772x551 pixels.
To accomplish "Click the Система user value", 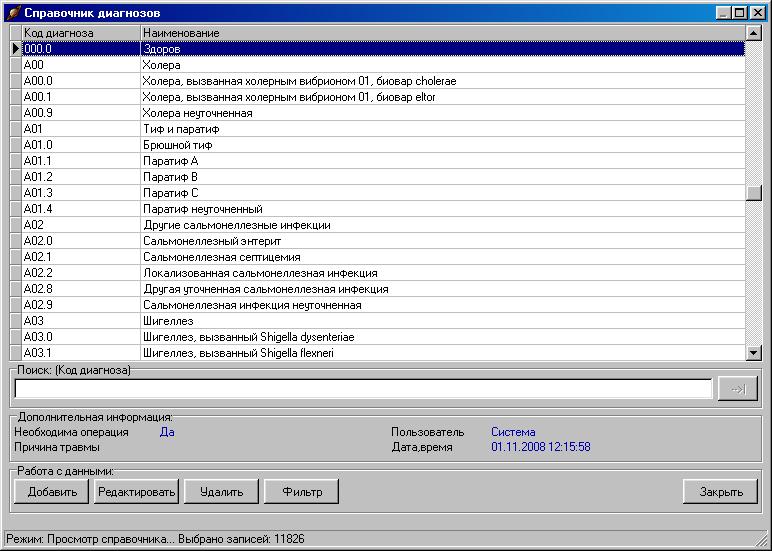I will [x=513, y=432].
